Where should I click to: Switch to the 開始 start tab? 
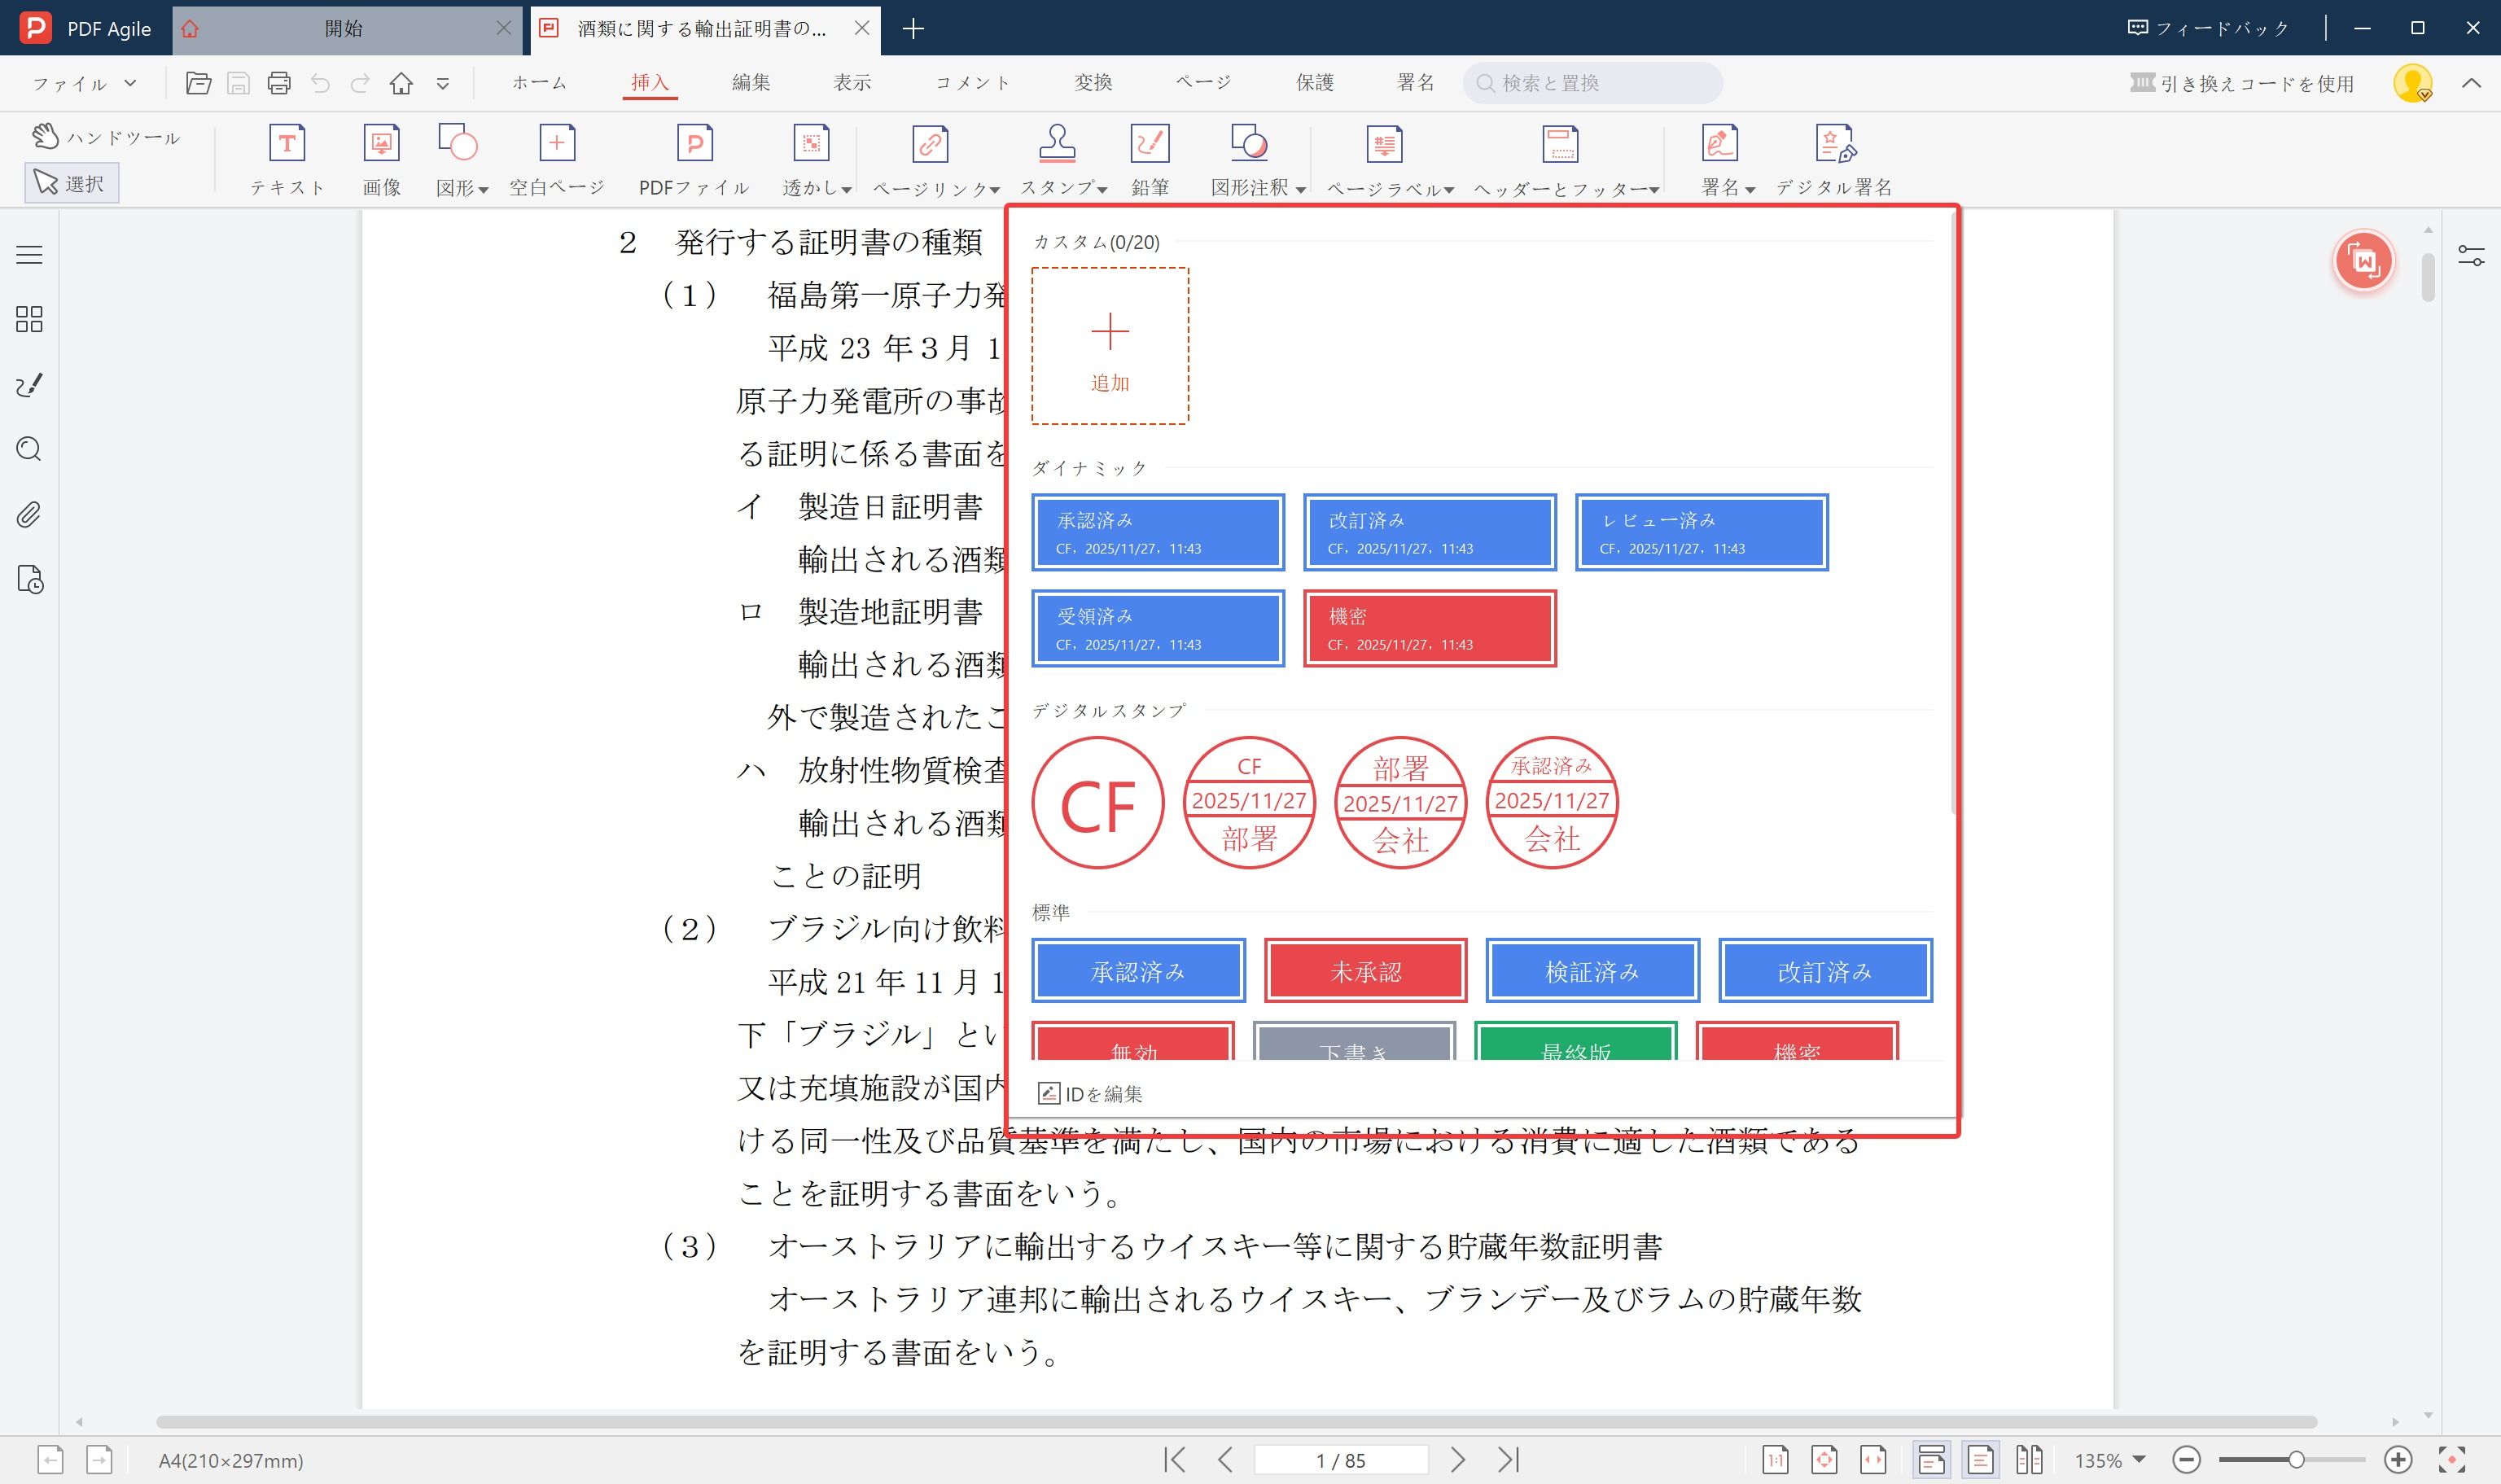pos(342,28)
